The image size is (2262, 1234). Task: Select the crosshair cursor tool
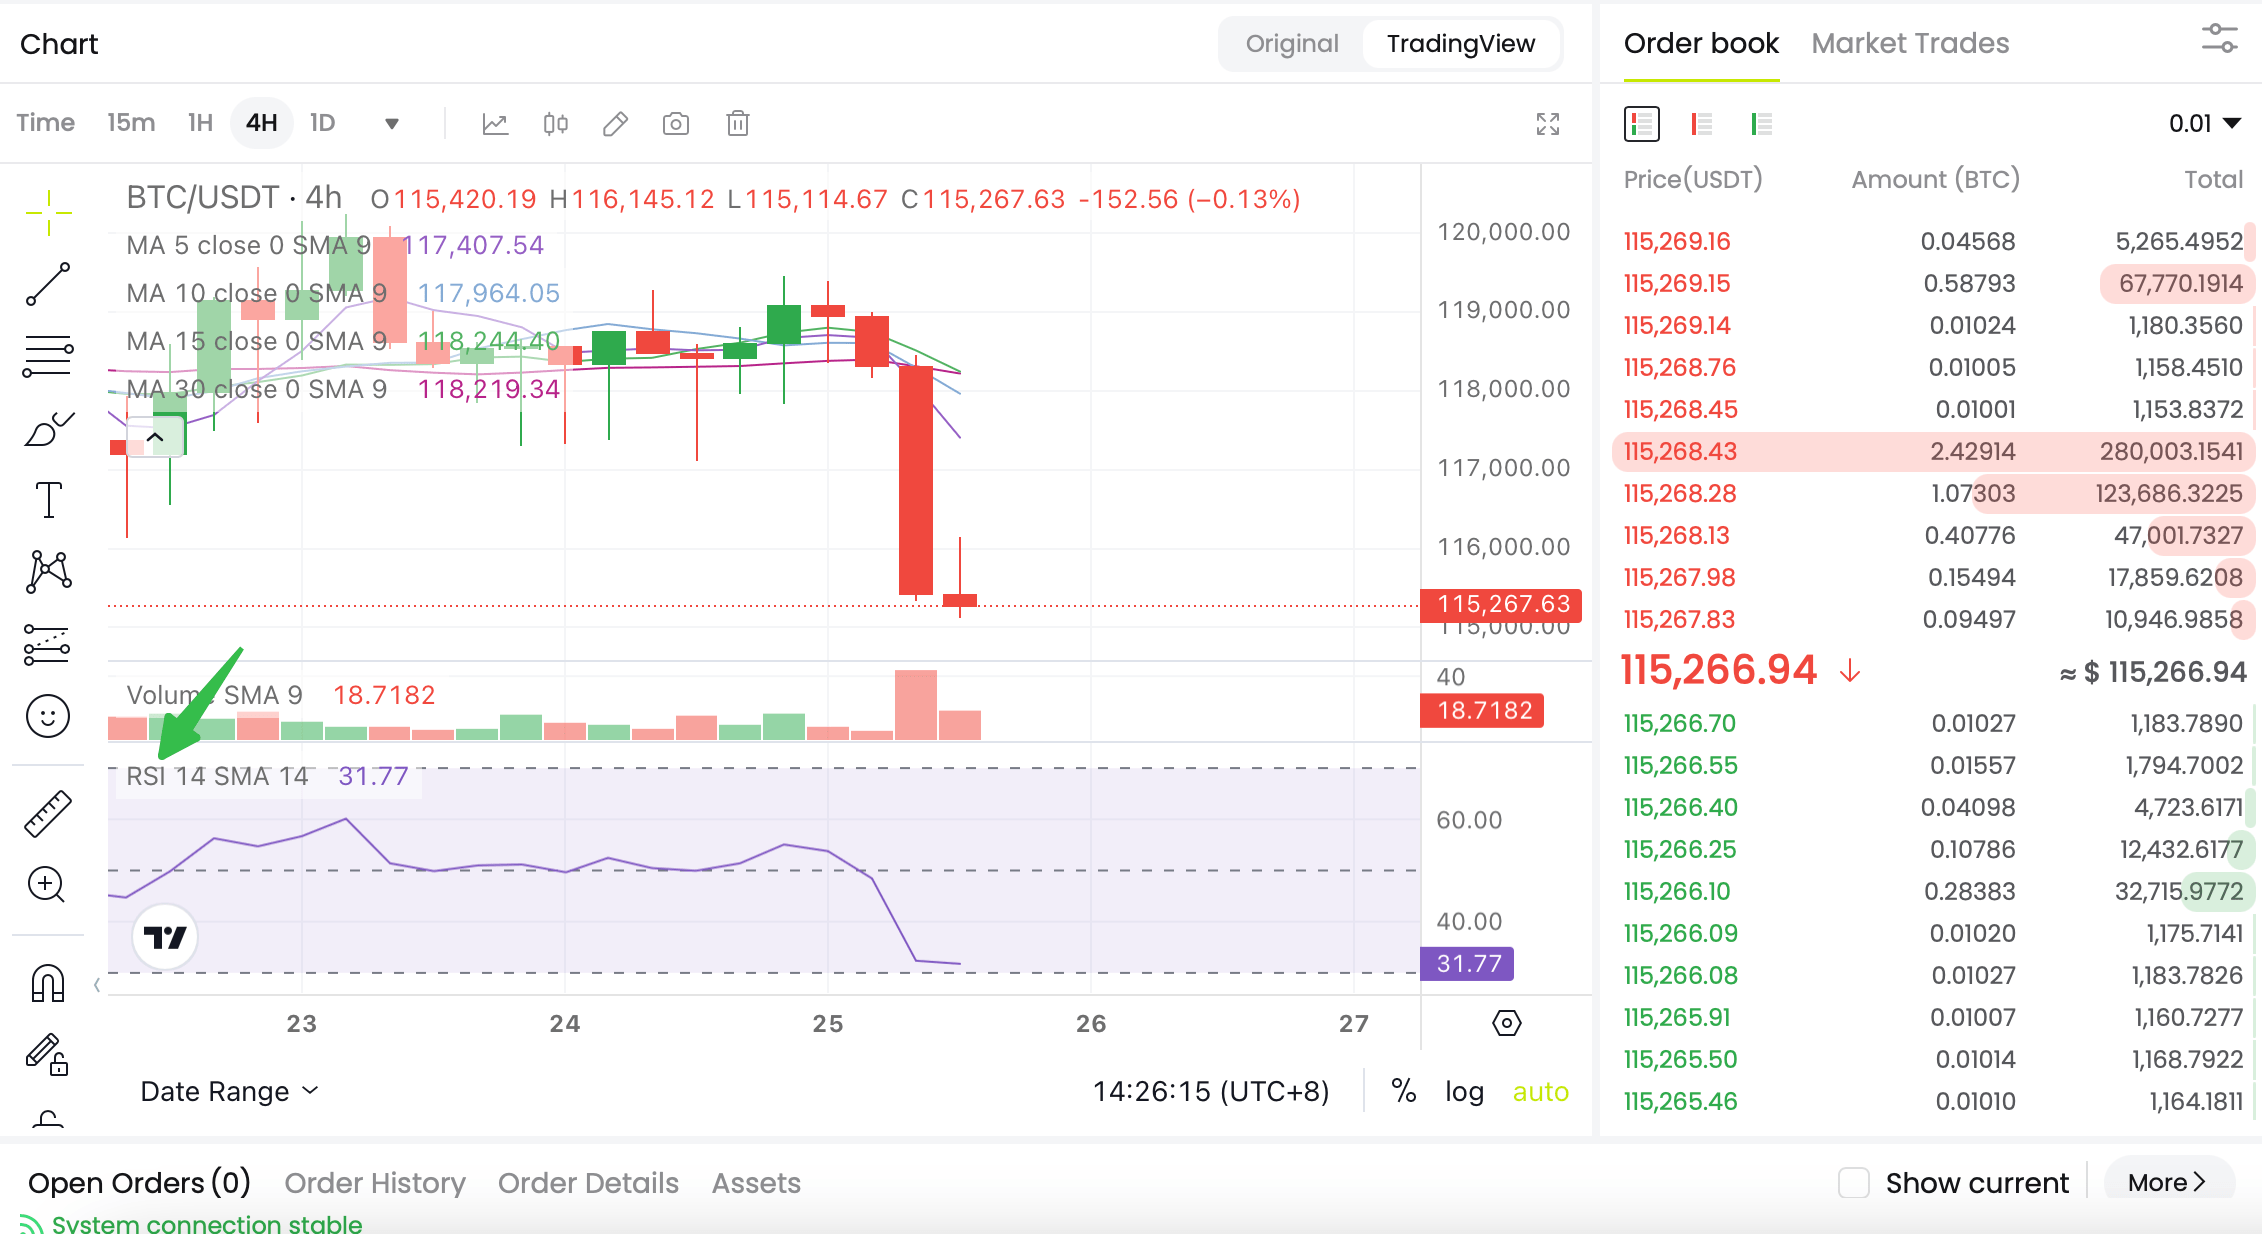pyautogui.click(x=48, y=212)
